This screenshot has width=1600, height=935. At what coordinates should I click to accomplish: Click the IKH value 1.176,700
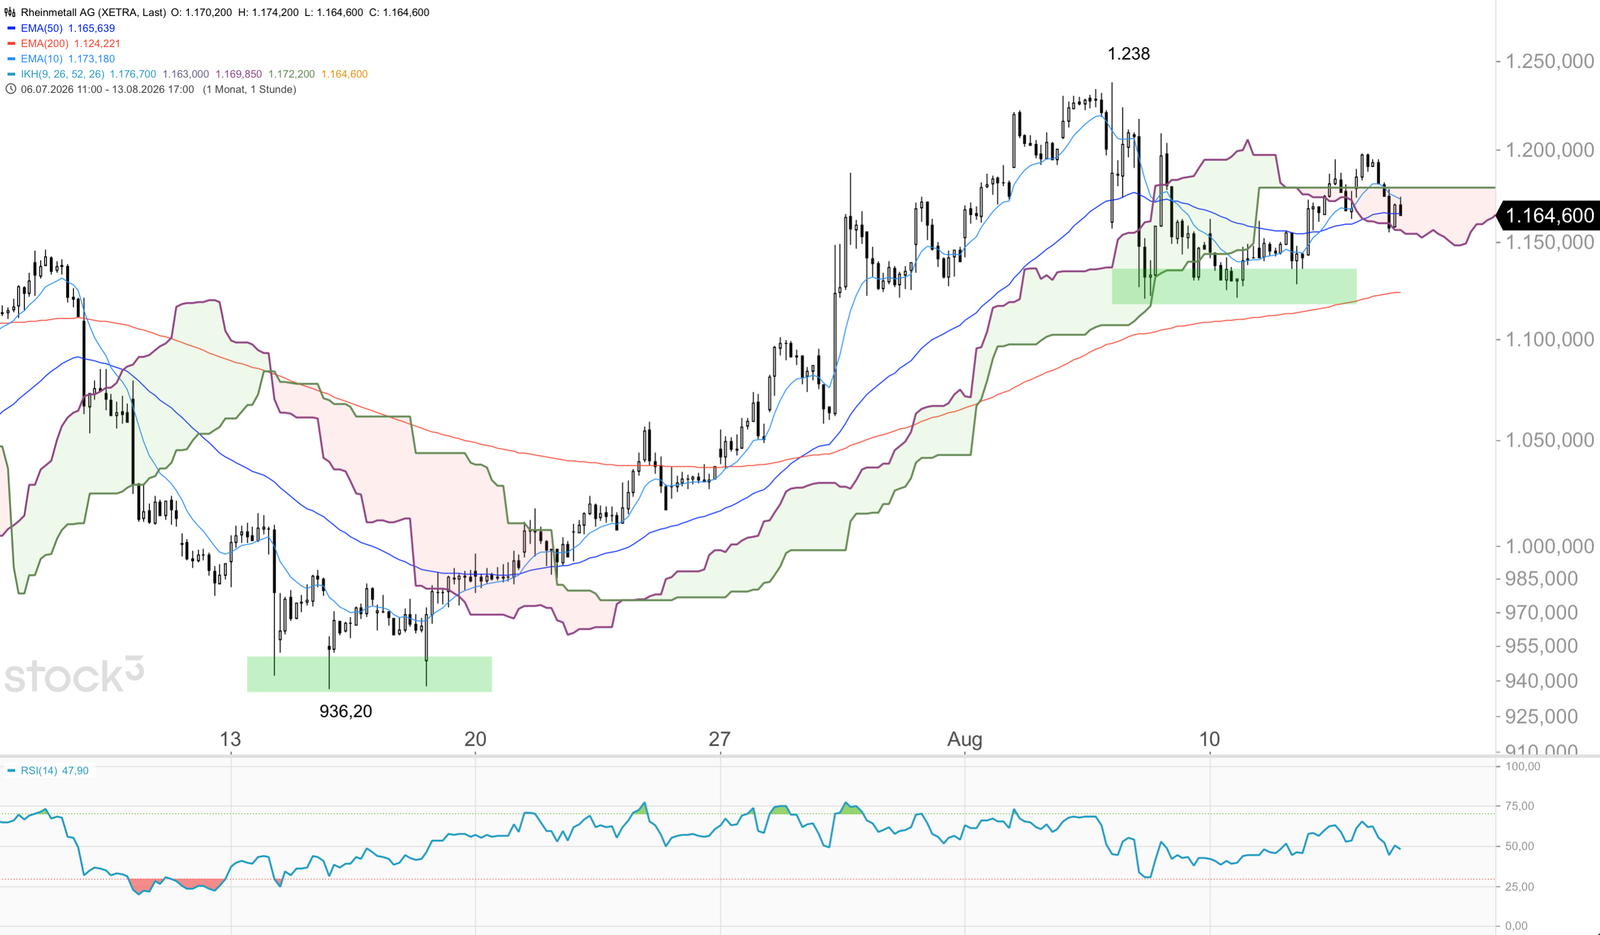(x=133, y=74)
